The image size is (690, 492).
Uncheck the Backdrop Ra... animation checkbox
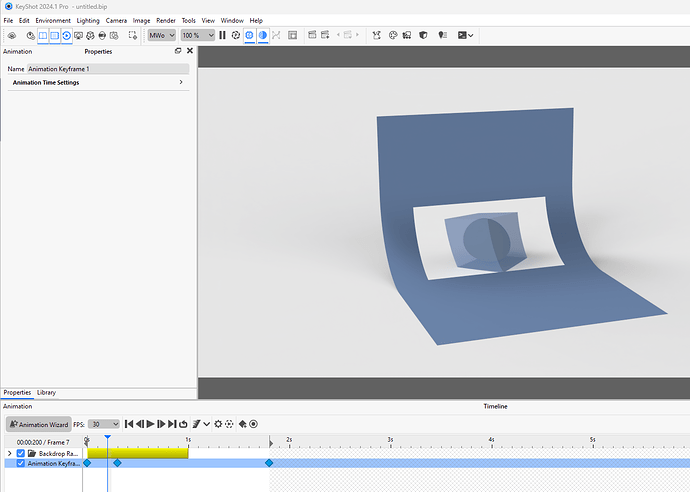(21, 453)
